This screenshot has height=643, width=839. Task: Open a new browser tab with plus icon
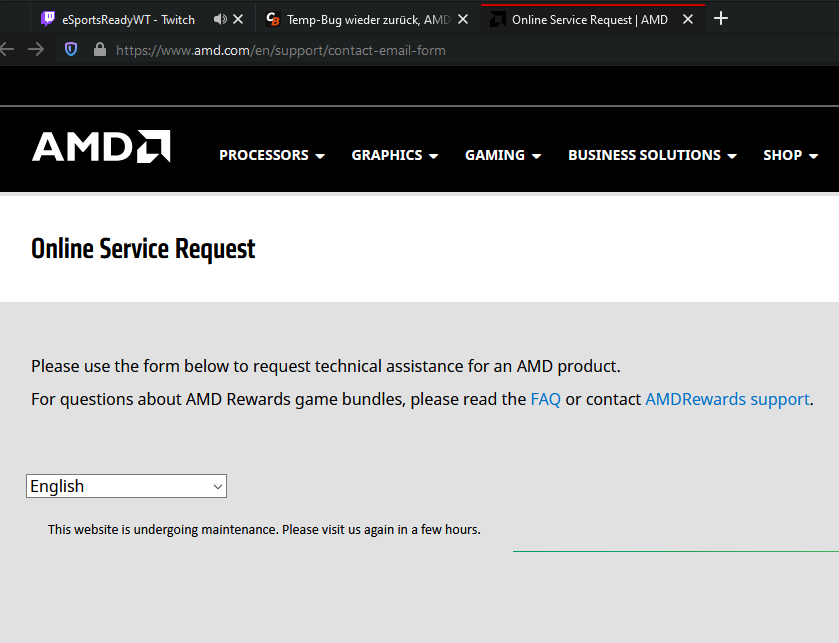pos(721,19)
